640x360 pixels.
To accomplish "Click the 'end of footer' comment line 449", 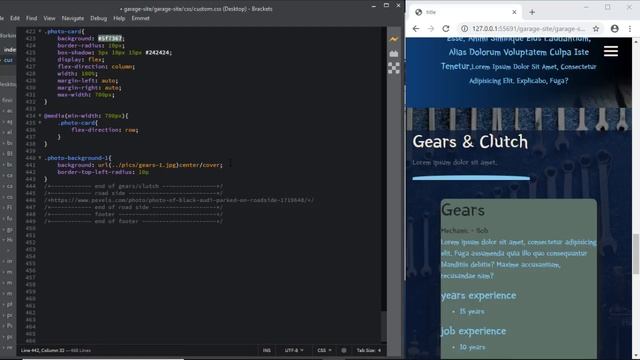I will pyautogui.click(x=133, y=221).
